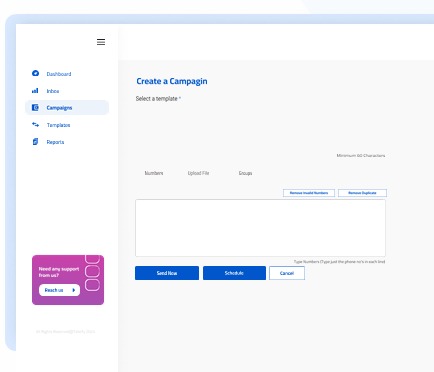Click the Inbox bar-chart icon
This screenshot has width=434, height=372.
tap(35, 91)
